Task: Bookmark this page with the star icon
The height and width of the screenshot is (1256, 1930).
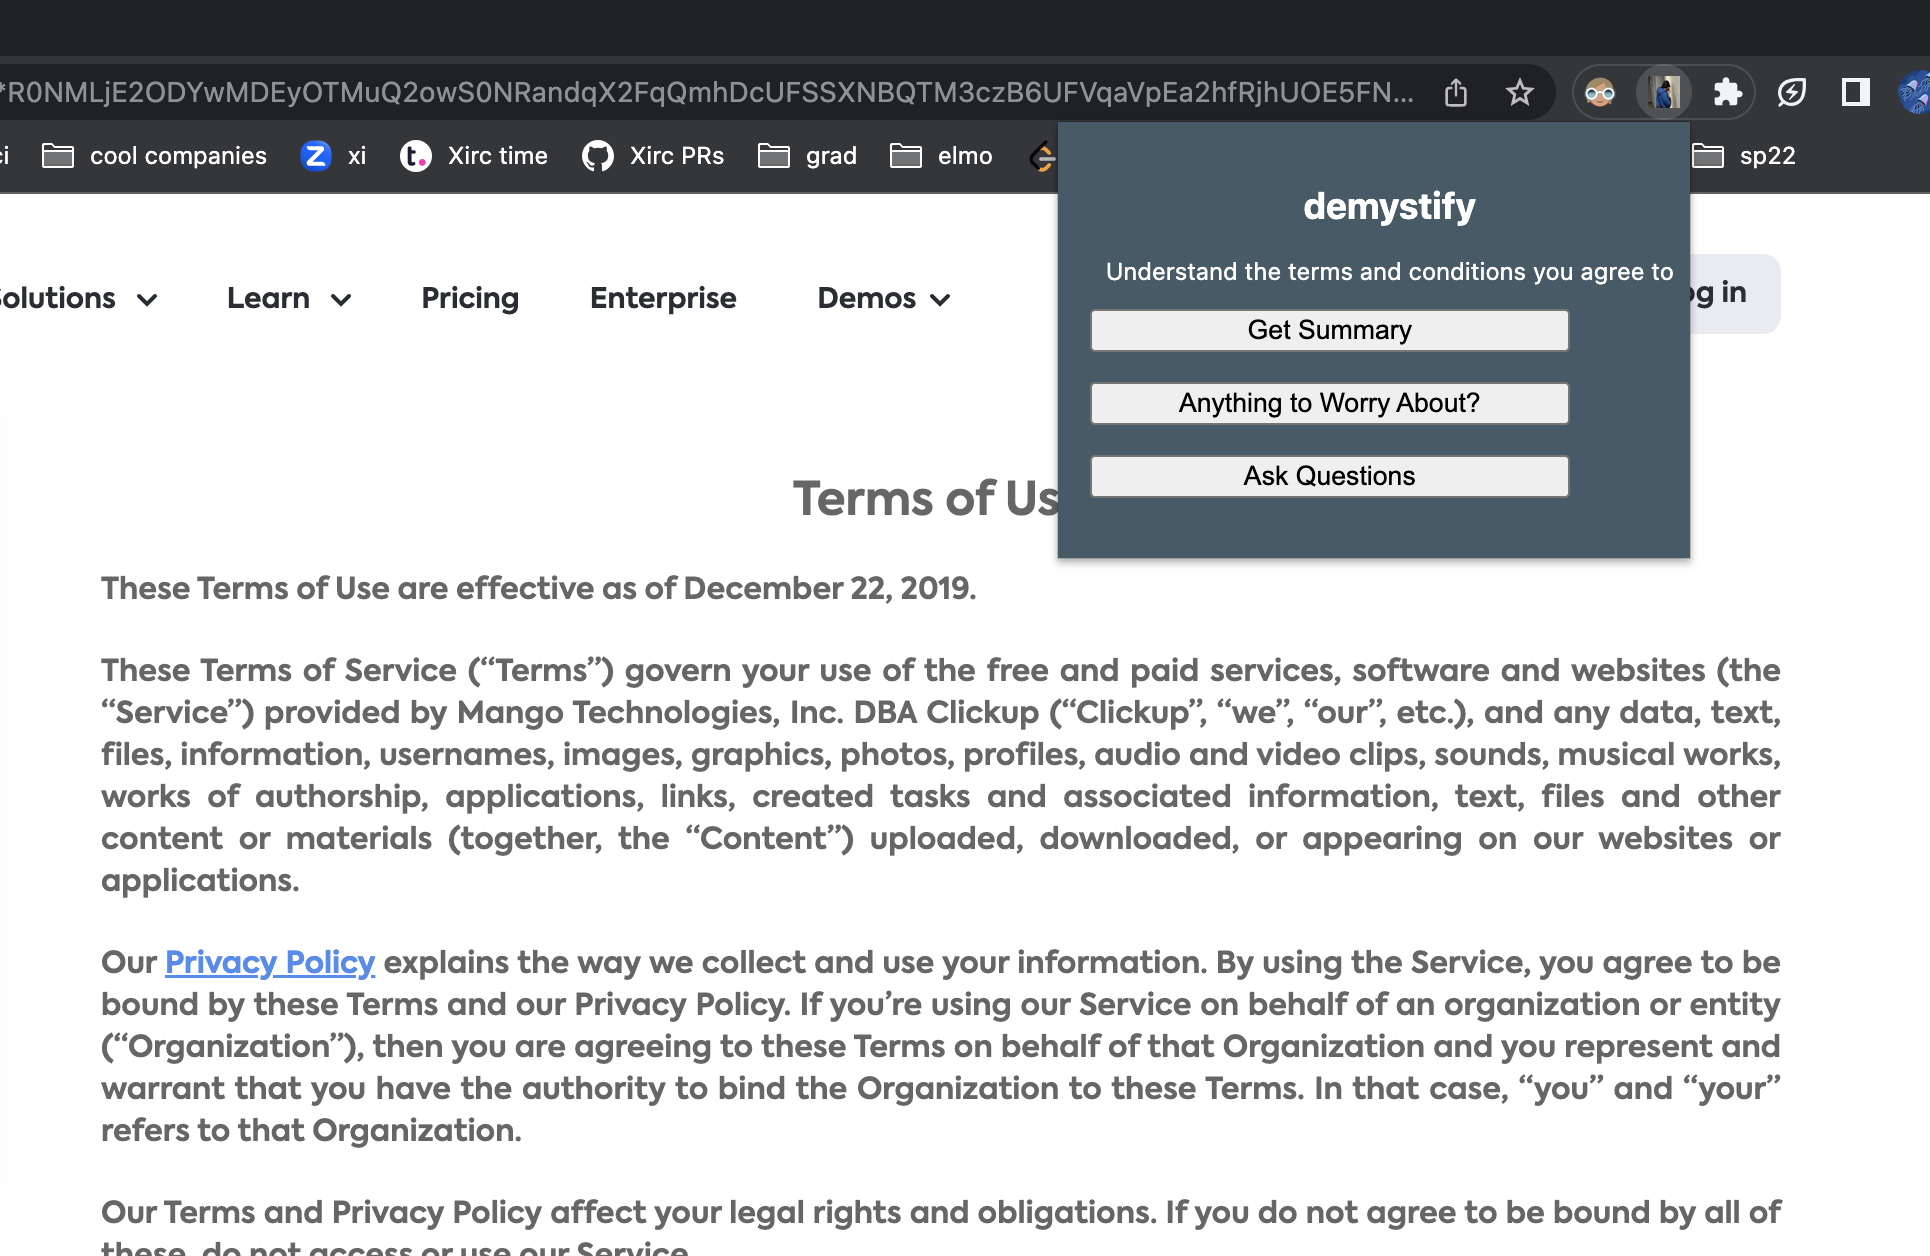Action: point(1519,93)
